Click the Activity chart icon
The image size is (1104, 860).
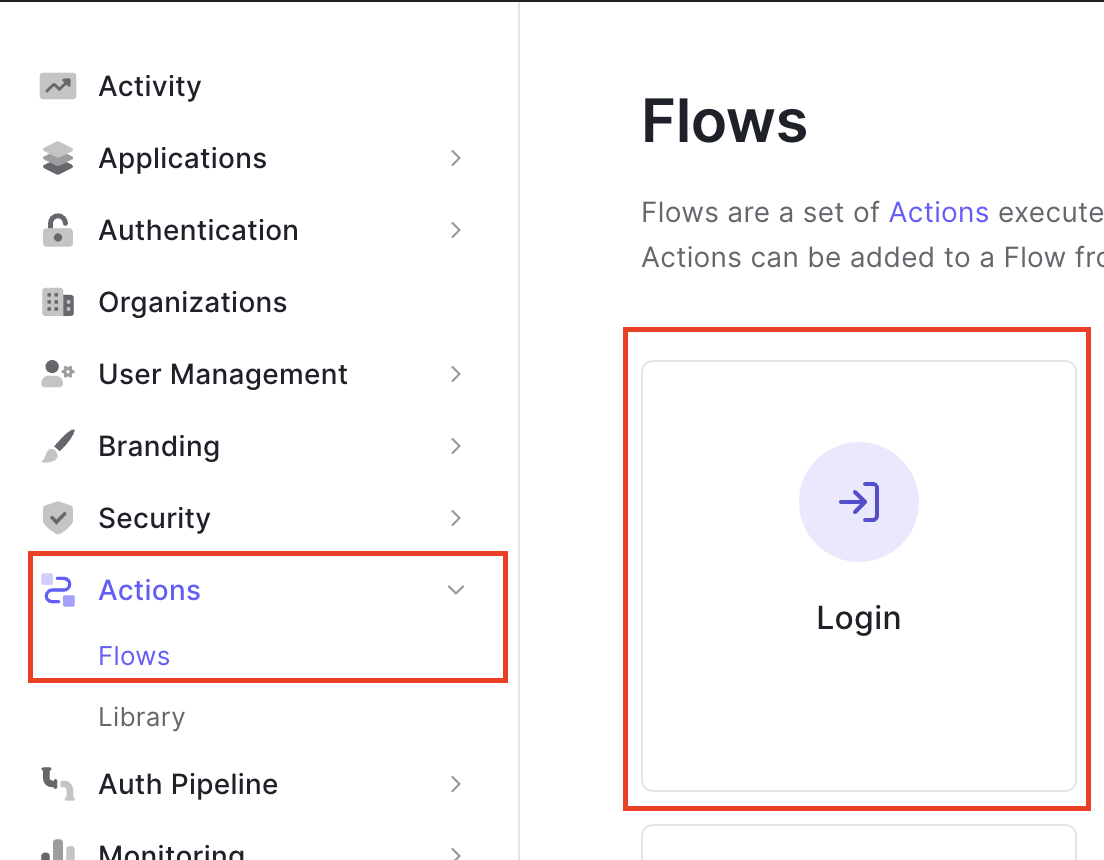tap(57, 86)
